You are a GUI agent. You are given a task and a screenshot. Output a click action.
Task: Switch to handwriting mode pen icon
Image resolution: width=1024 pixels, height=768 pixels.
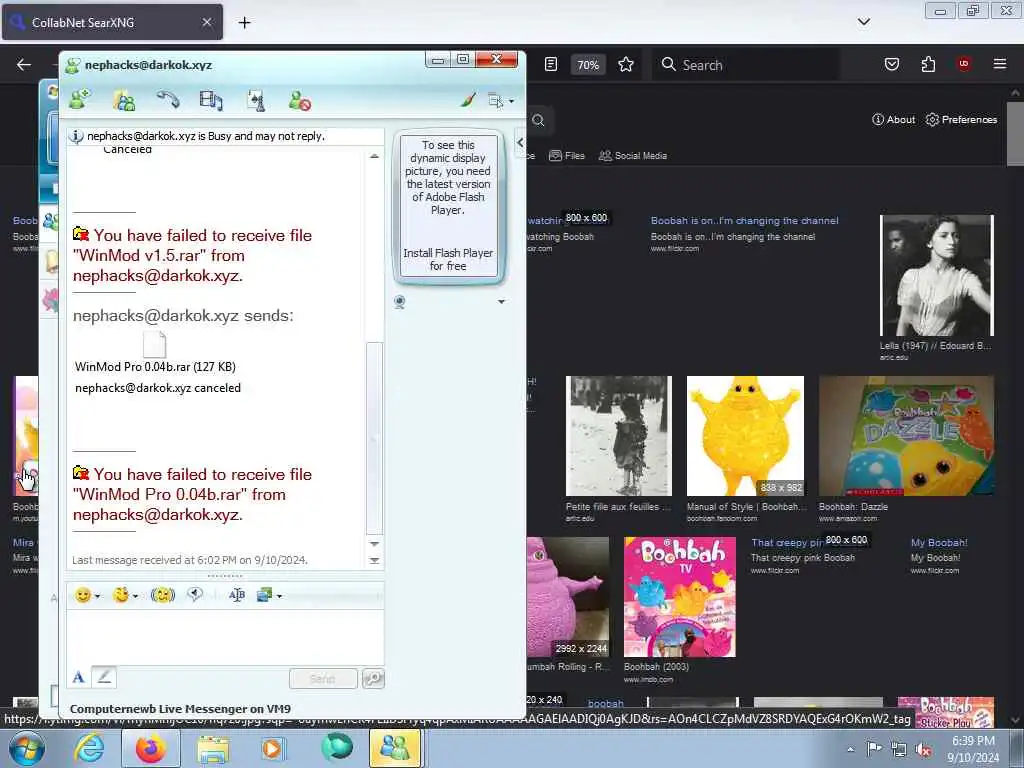tap(104, 677)
